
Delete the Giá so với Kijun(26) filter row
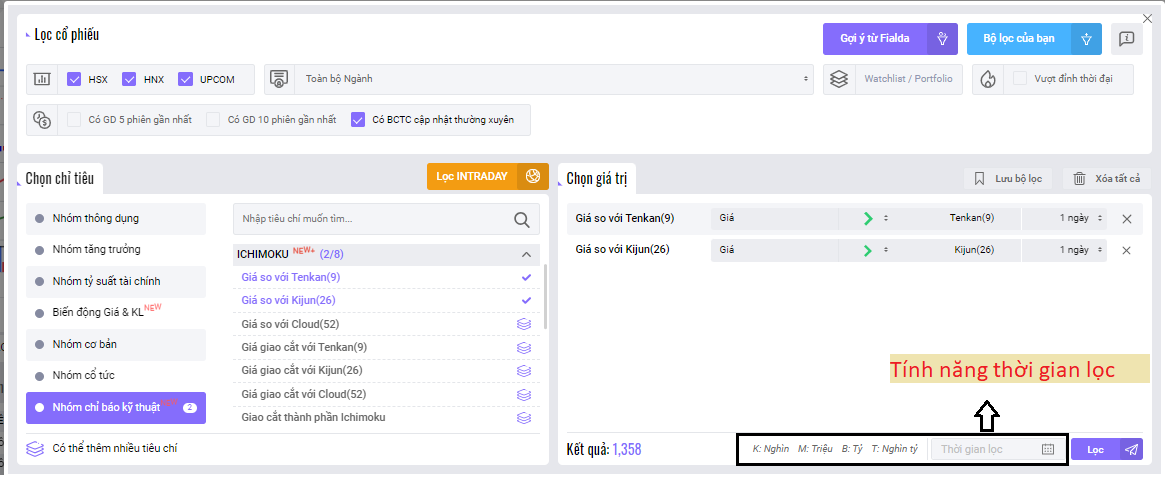tap(1126, 250)
